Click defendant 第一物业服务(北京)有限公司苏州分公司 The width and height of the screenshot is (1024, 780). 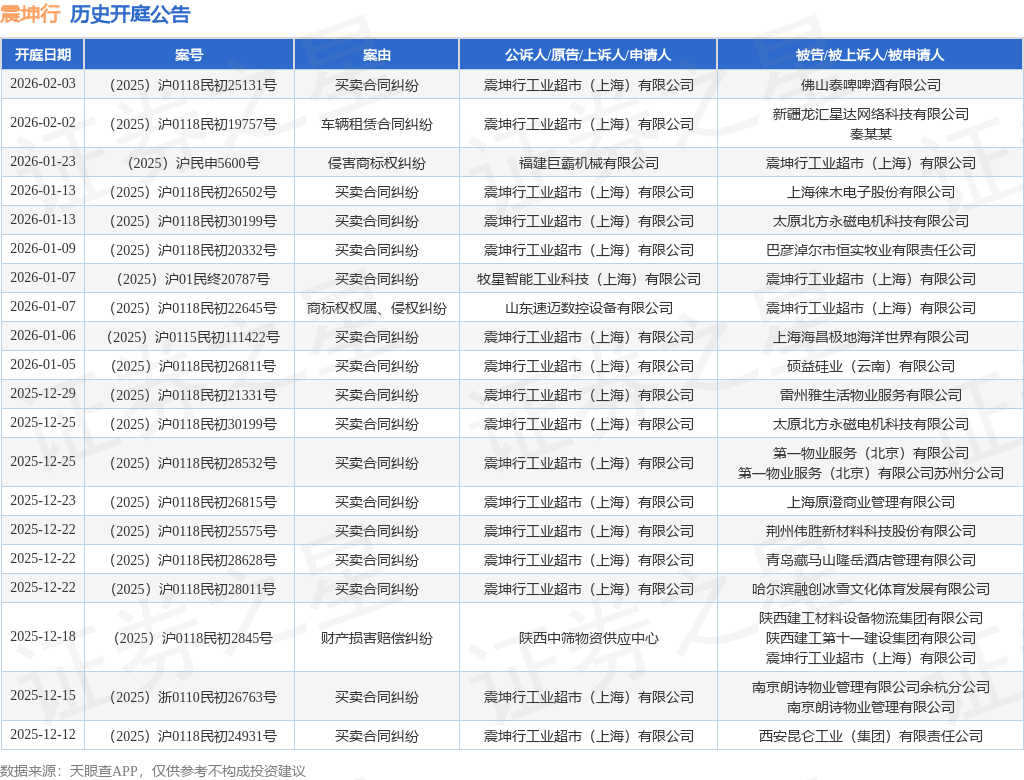tap(871, 473)
